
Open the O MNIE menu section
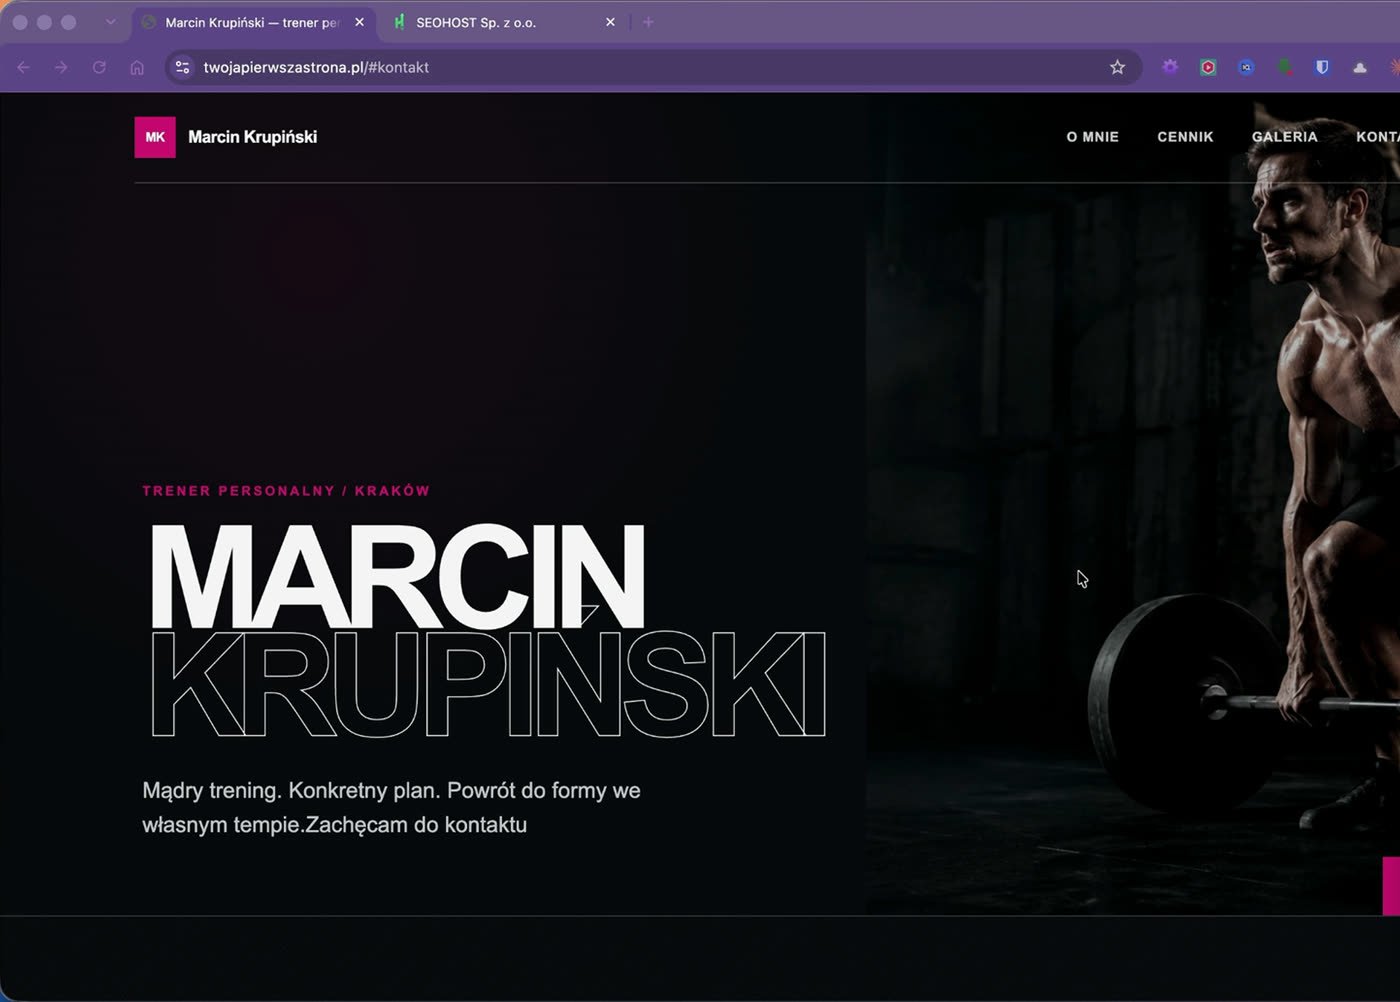tap(1092, 137)
